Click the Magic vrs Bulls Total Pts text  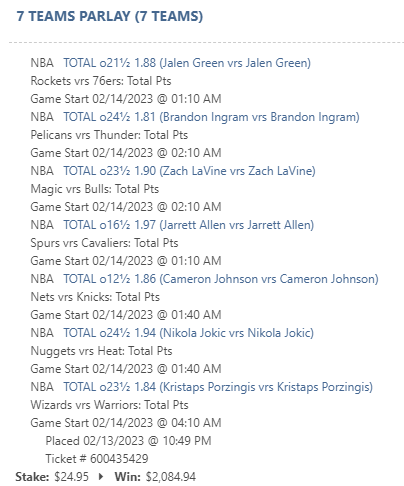click(95, 189)
